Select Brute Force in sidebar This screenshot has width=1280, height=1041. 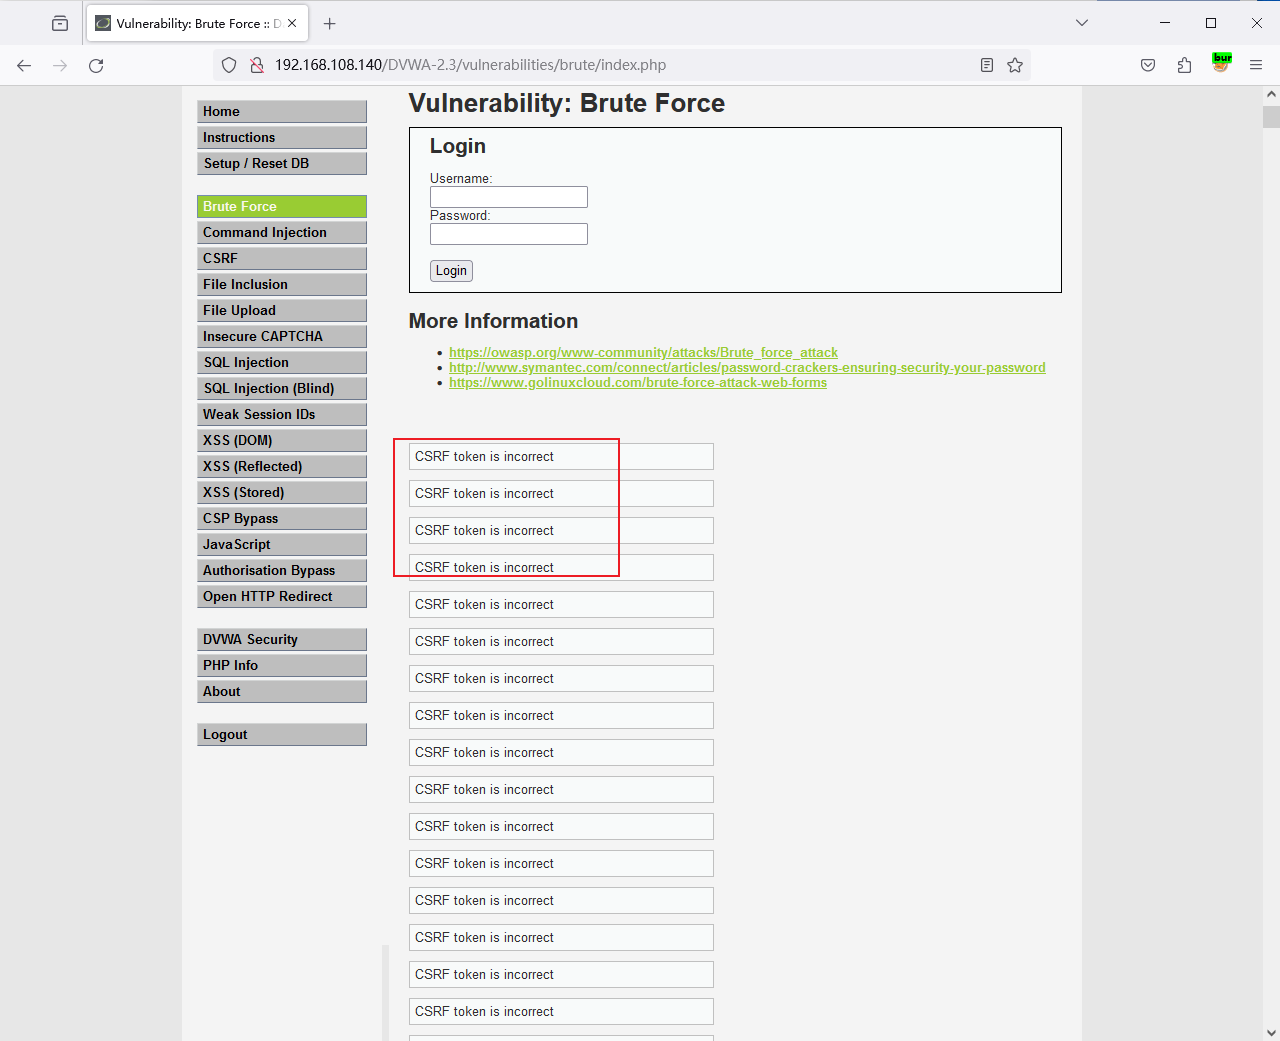(282, 206)
